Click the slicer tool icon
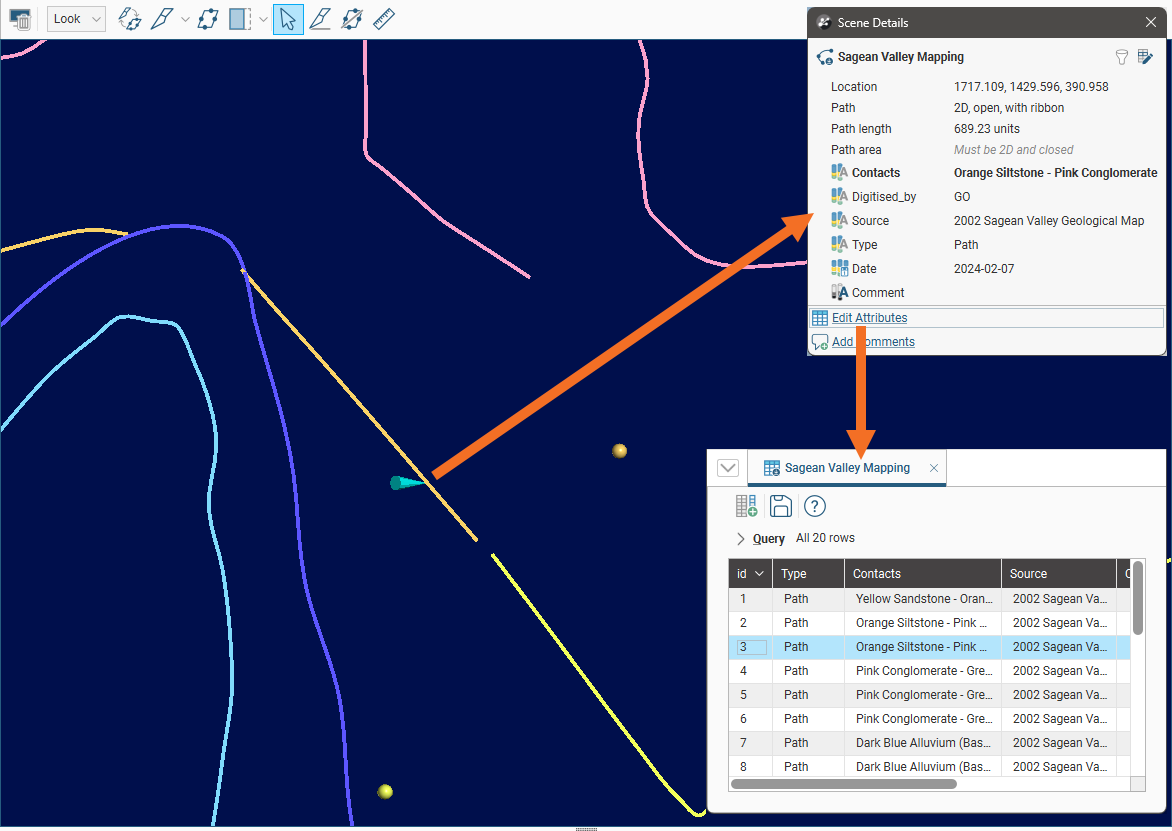The image size is (1172, 831). [x=239, y=19]
